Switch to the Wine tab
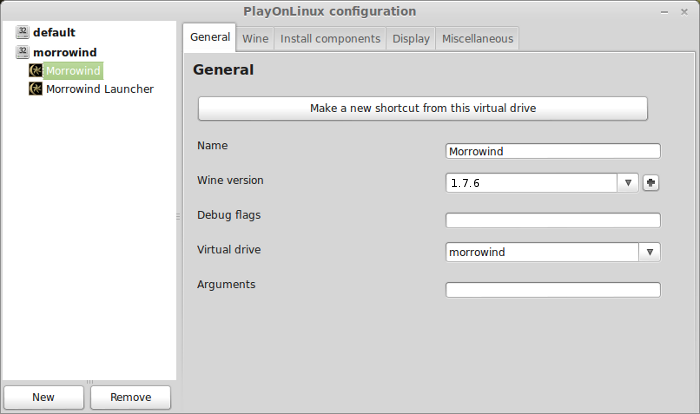The width and height of the screenshot is (700, 414). click(x=255, y=39)
